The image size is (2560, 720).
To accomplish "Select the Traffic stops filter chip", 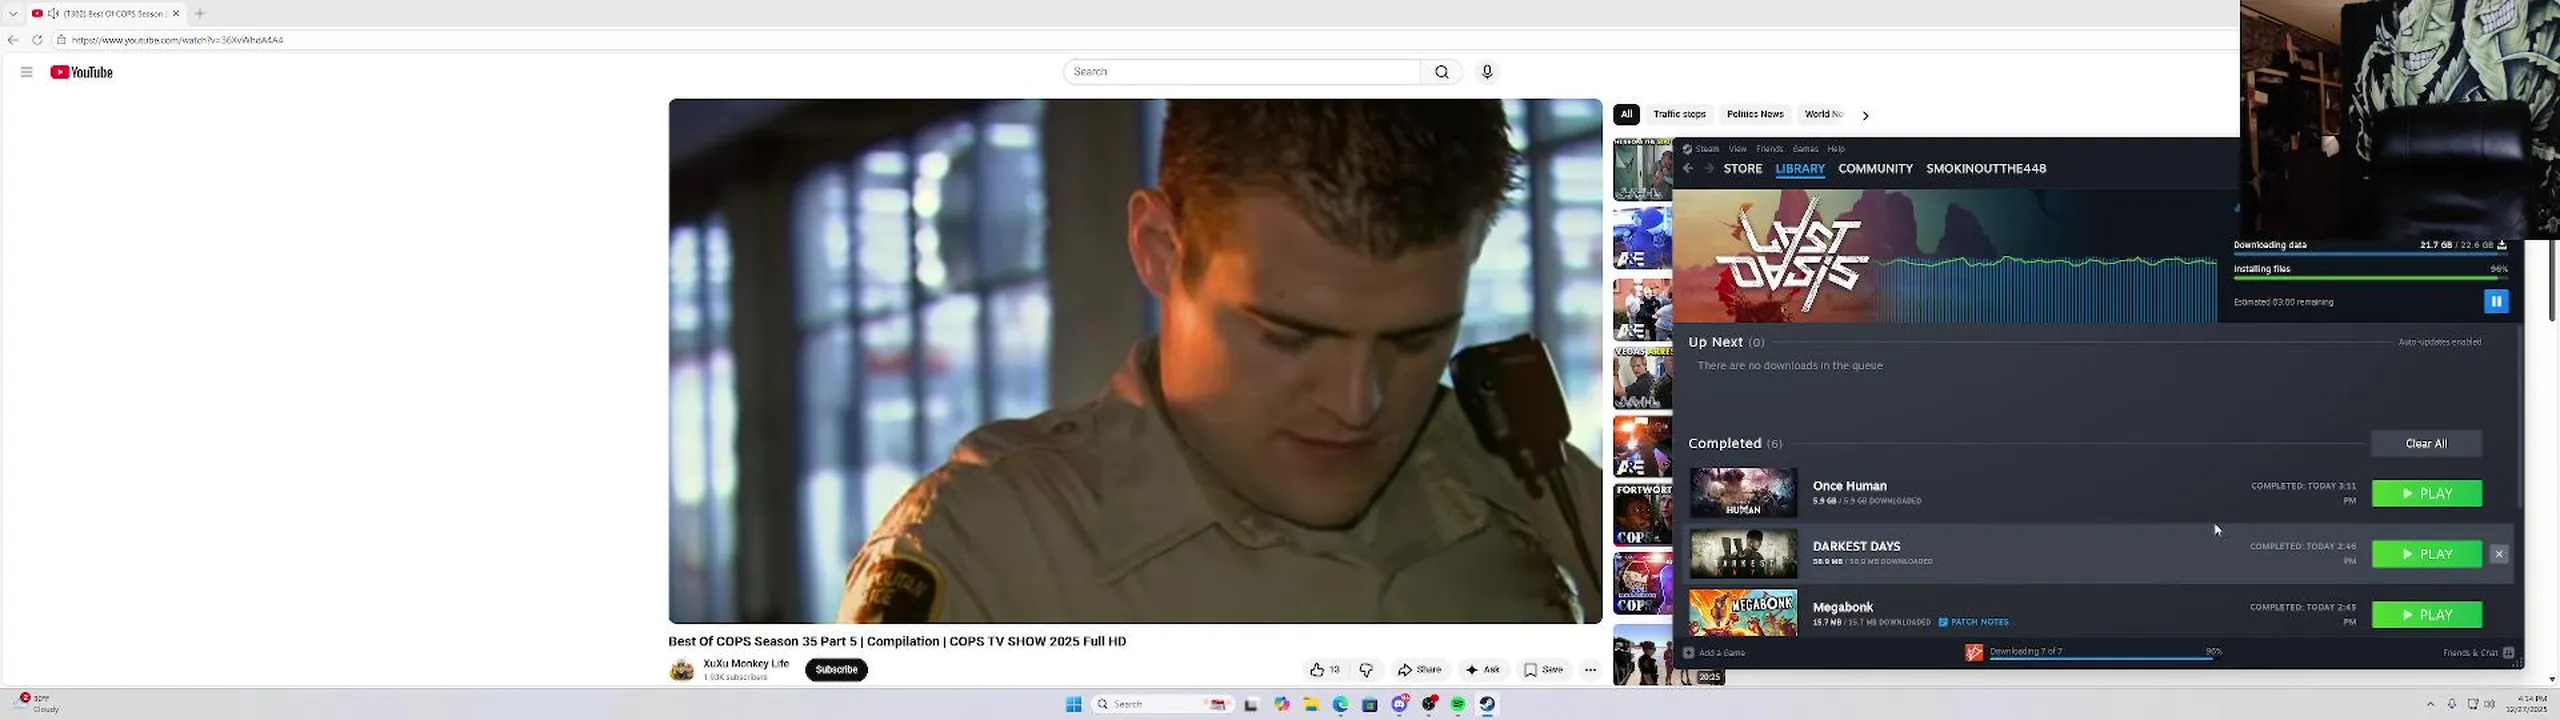I will point(1679,114).
